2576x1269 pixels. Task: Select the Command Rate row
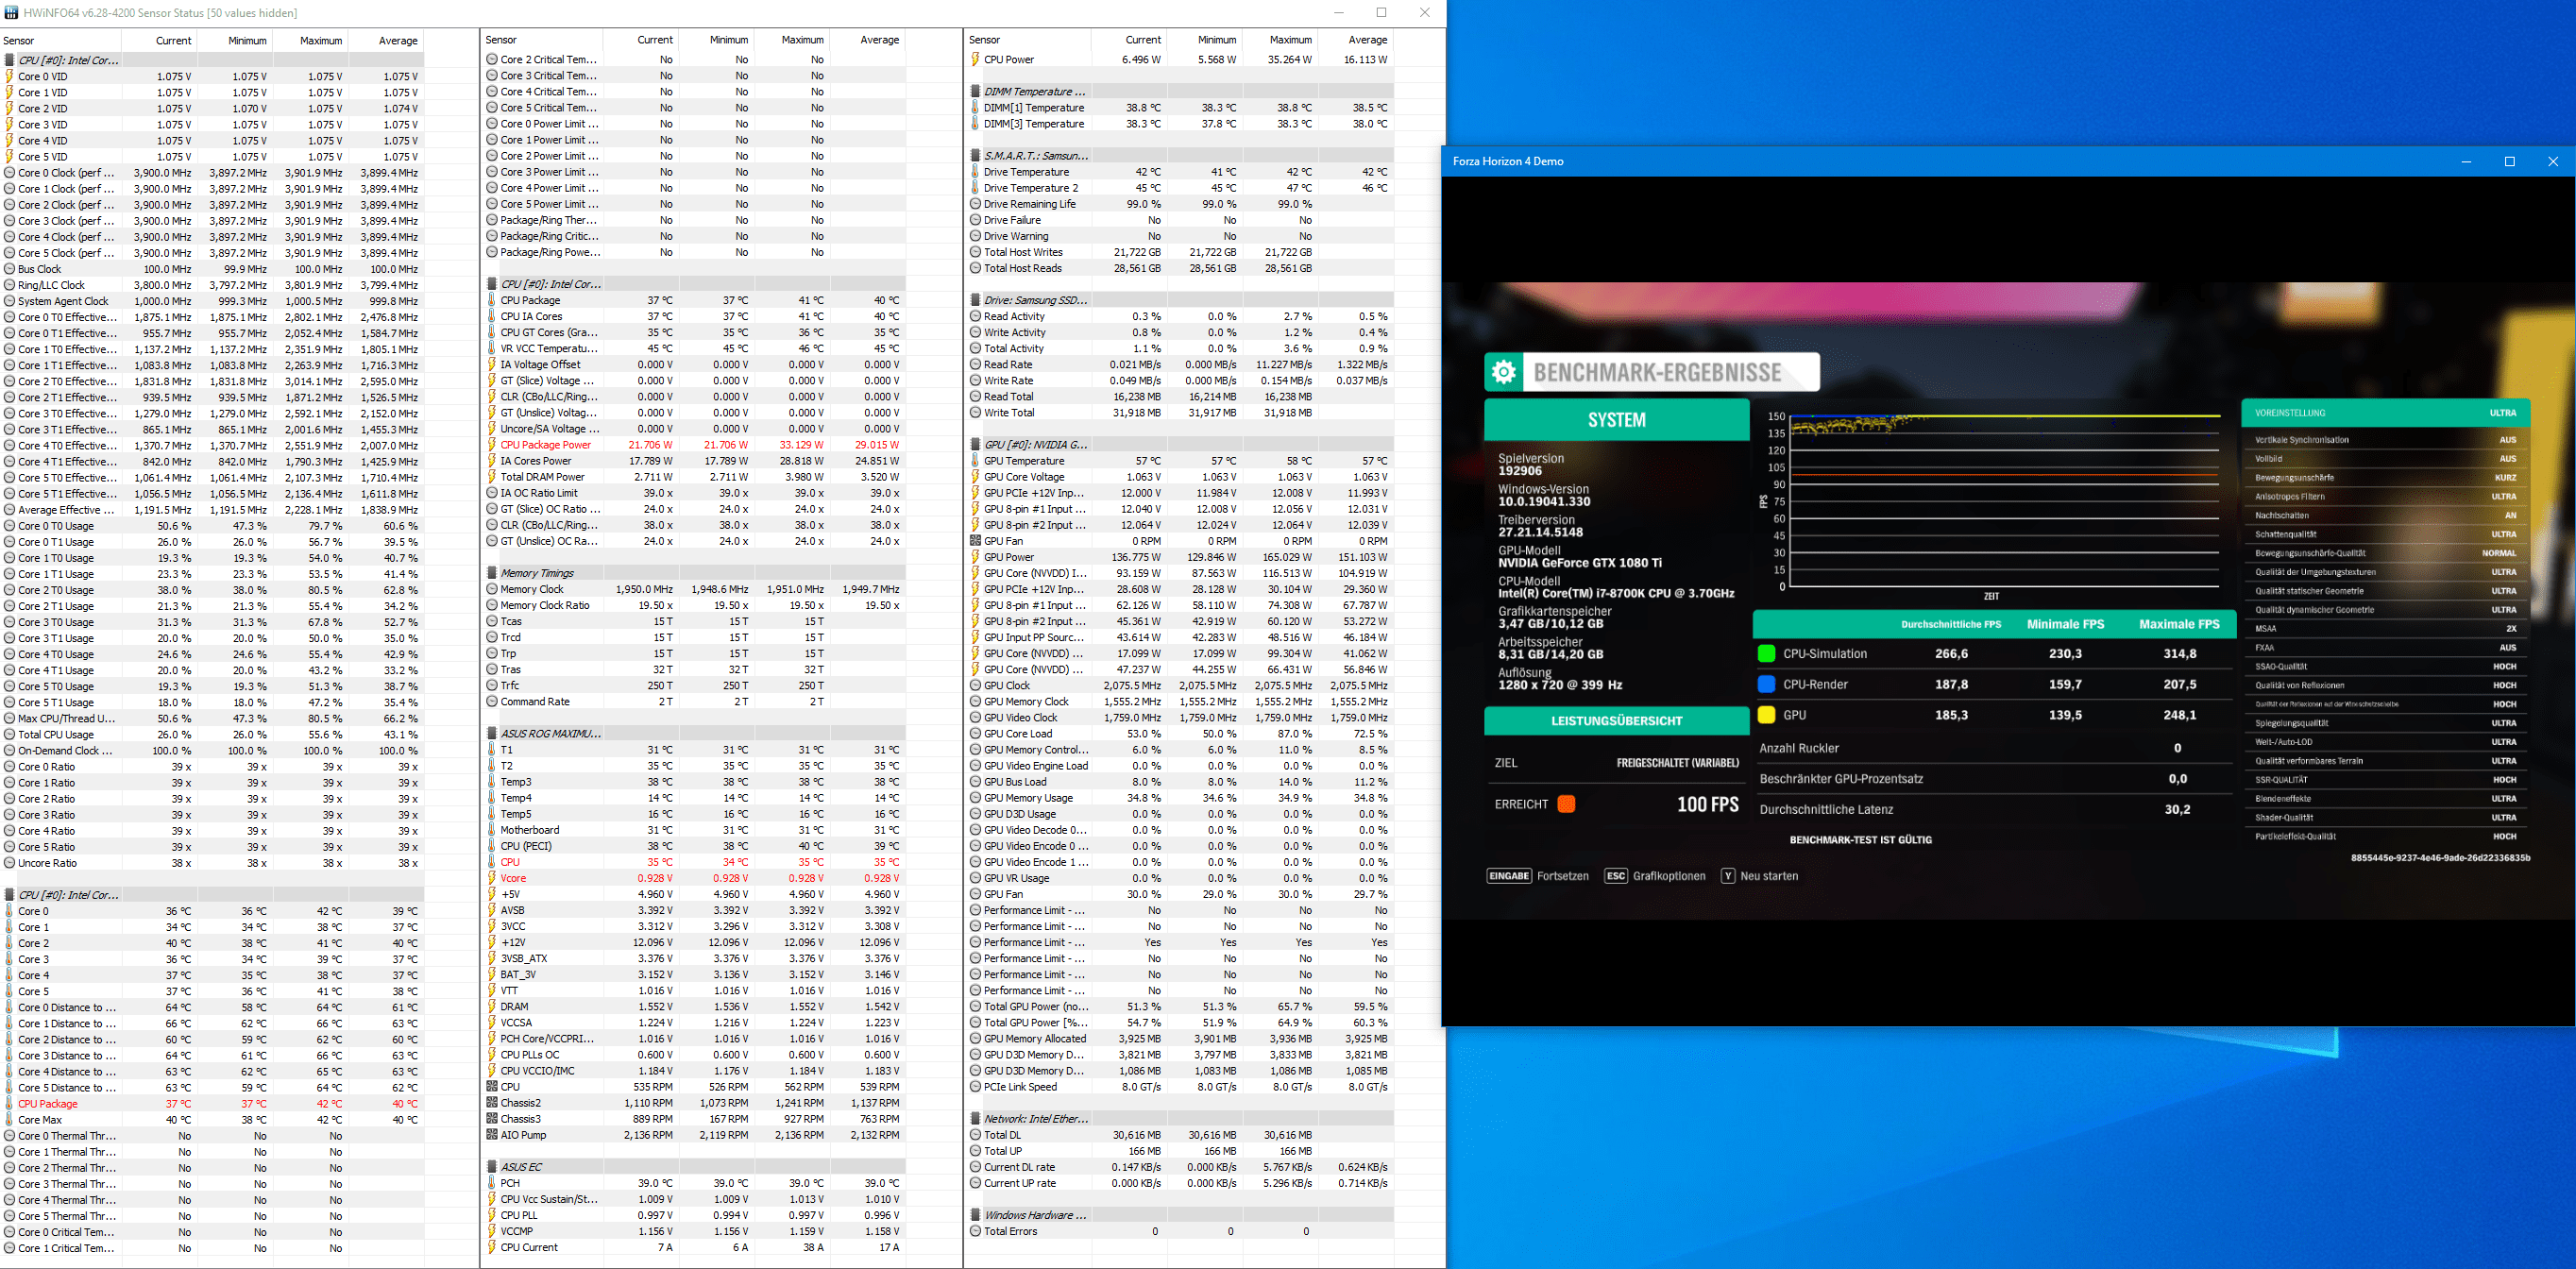point(694,702)
